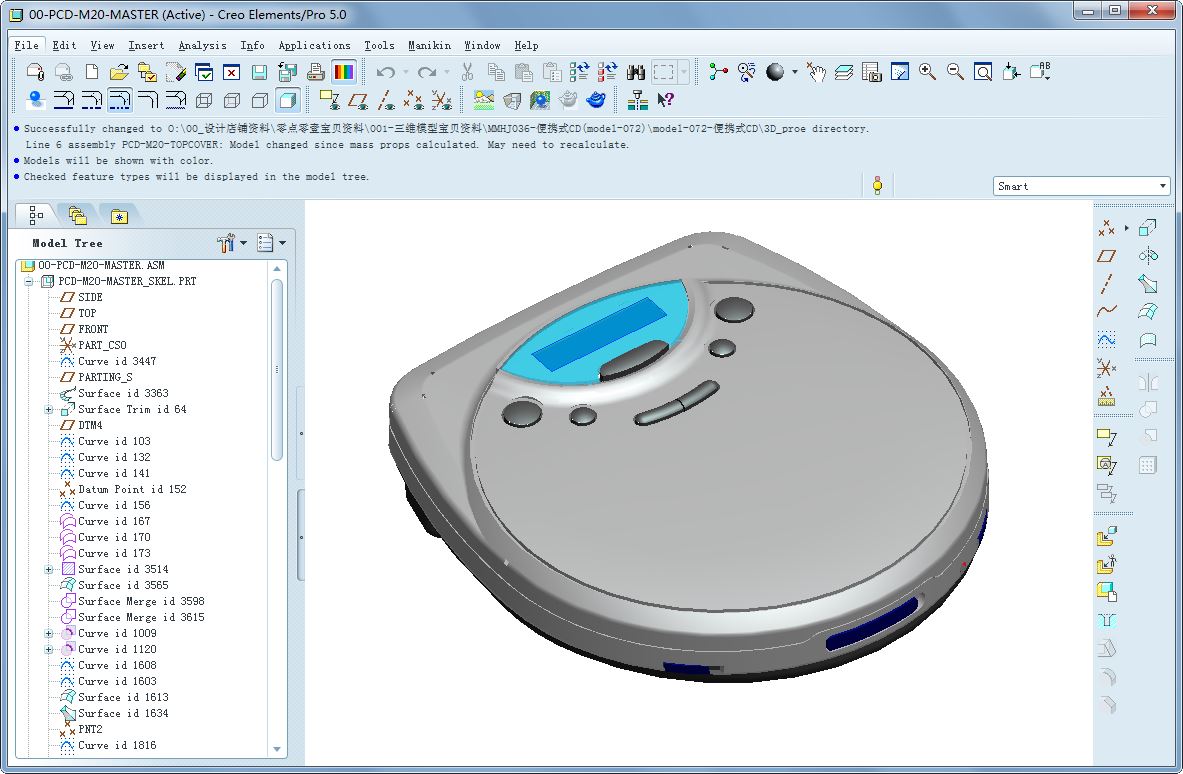This screenshot has height=774, width=1183.
Task: Select Curve id 3447 in model tree
Action: pyautogui.click(x=117, y=361)
